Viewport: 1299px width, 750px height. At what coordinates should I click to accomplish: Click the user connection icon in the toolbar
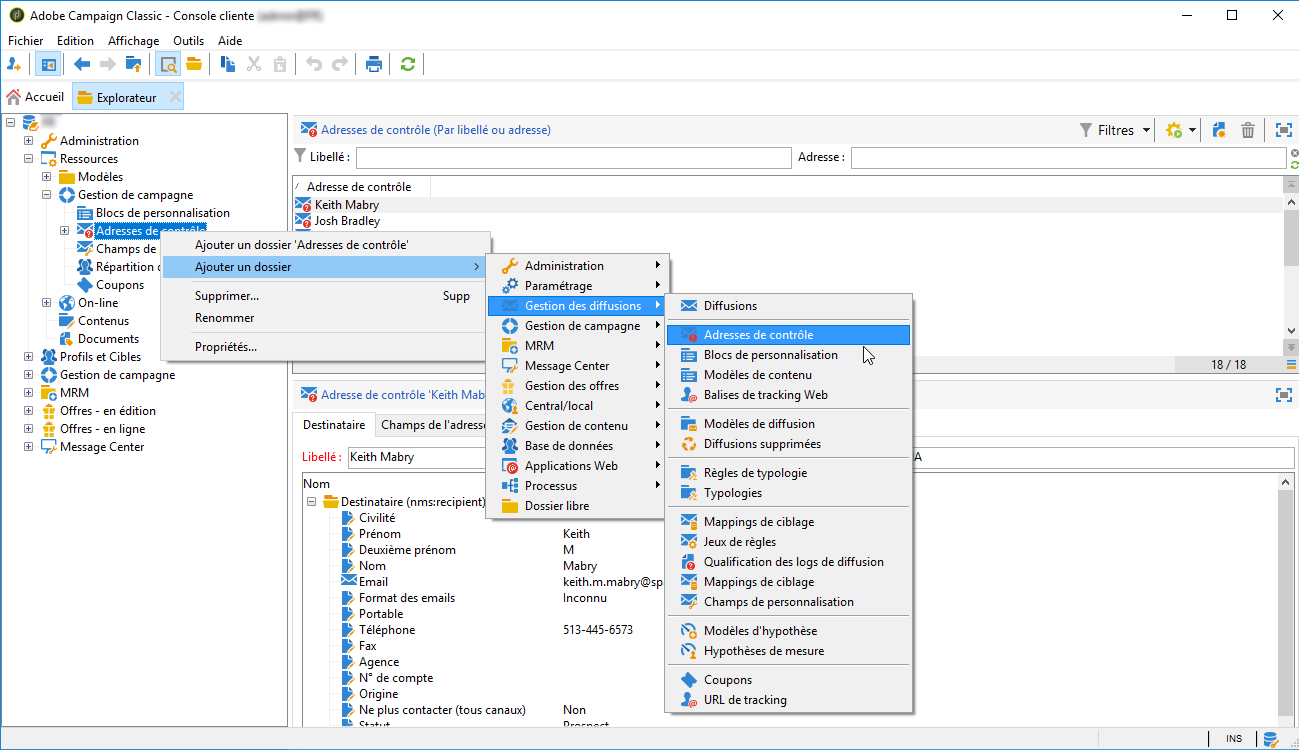[14, 64]
